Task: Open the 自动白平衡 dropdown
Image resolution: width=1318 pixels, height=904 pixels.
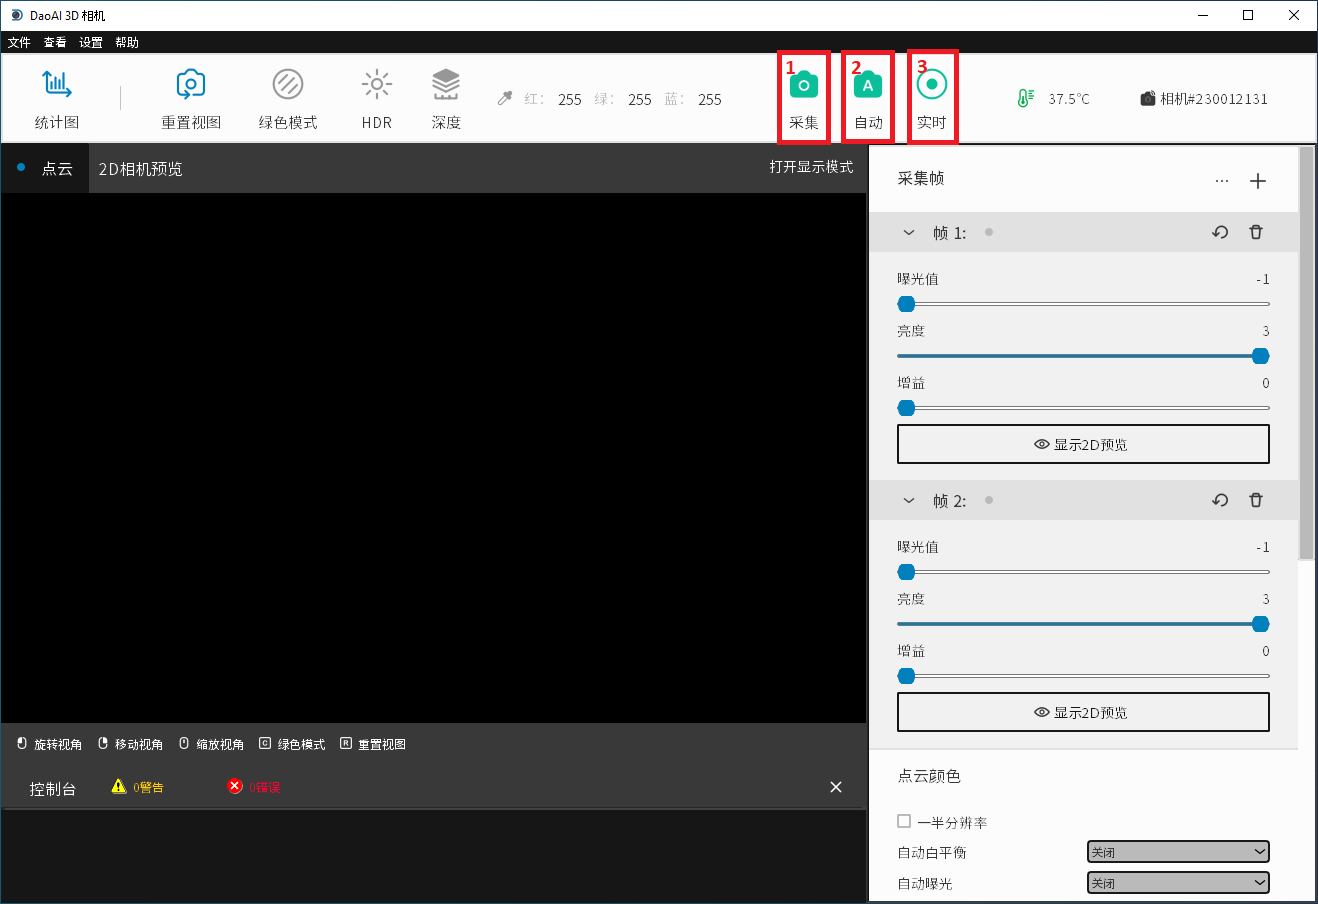Action: (1178, 852)
